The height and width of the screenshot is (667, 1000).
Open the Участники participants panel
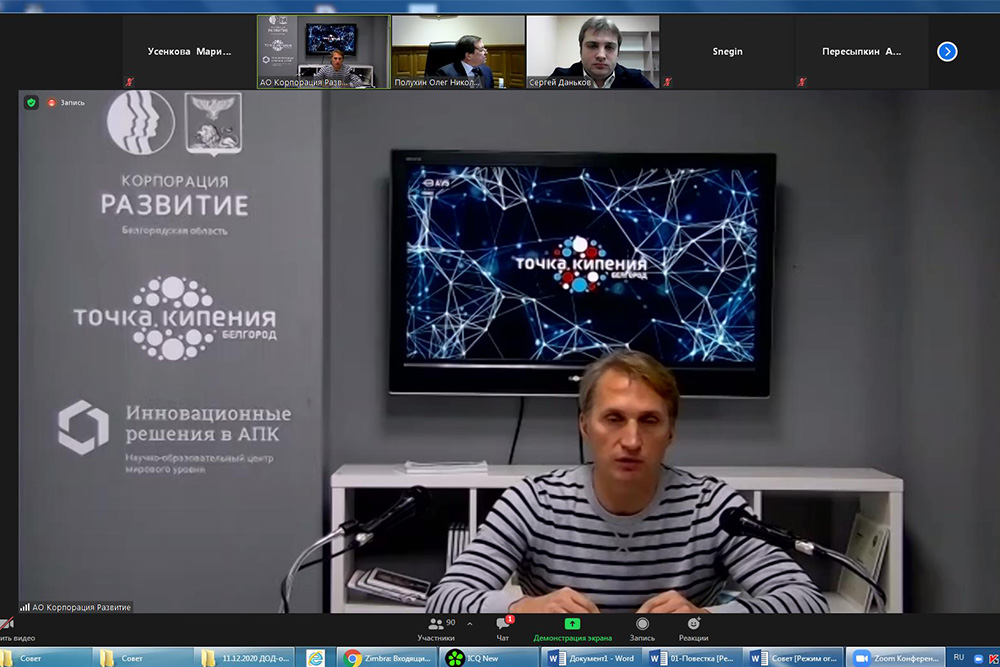(x=436, y=629)
